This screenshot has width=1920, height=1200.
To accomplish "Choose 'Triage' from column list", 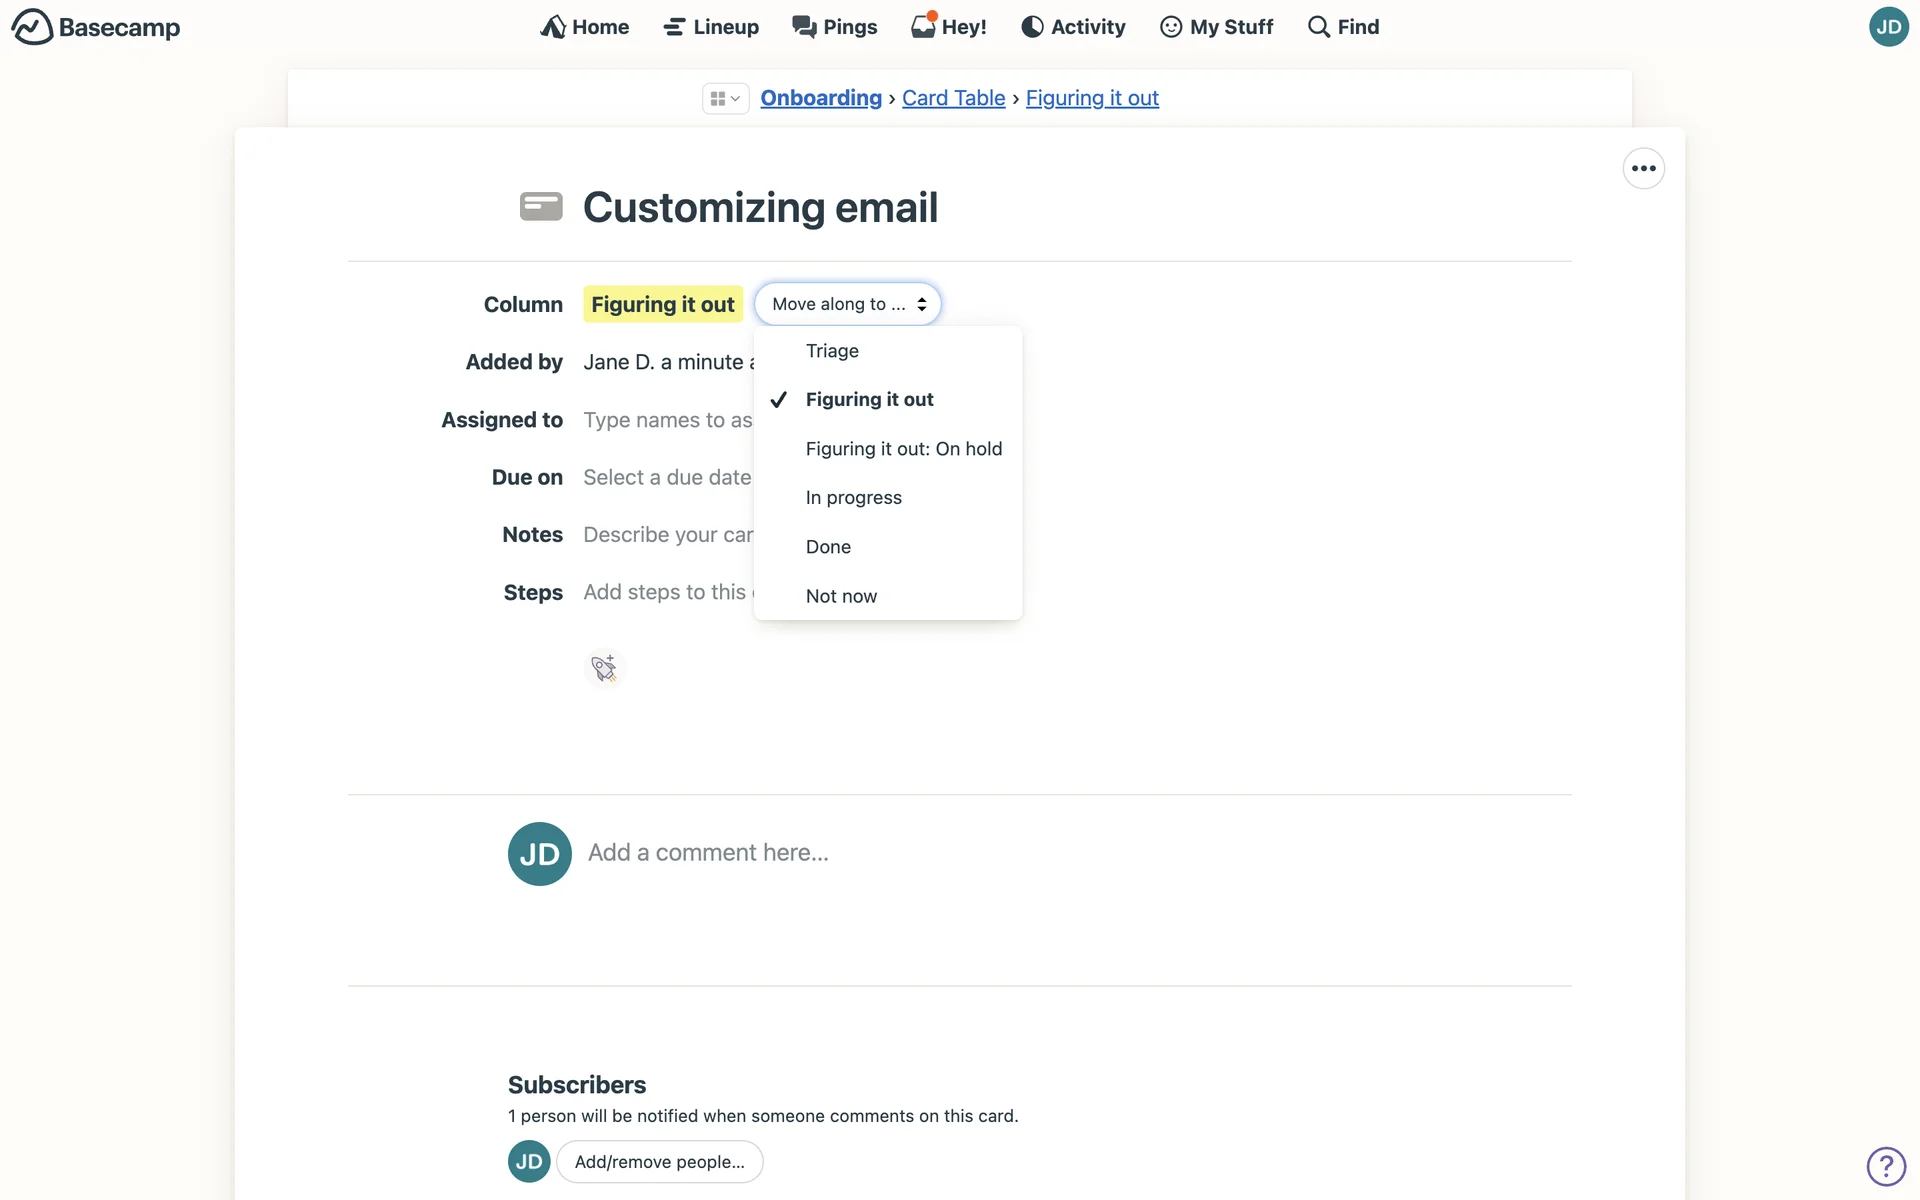I will tap(832, 351).
